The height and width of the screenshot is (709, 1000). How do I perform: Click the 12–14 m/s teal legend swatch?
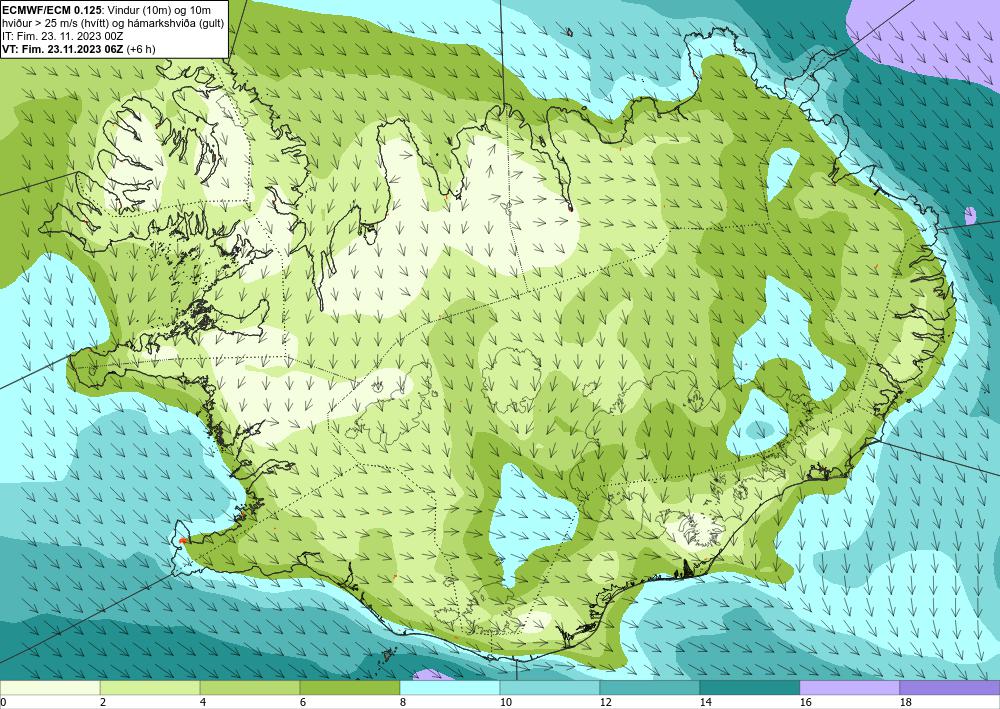point(649,687)
